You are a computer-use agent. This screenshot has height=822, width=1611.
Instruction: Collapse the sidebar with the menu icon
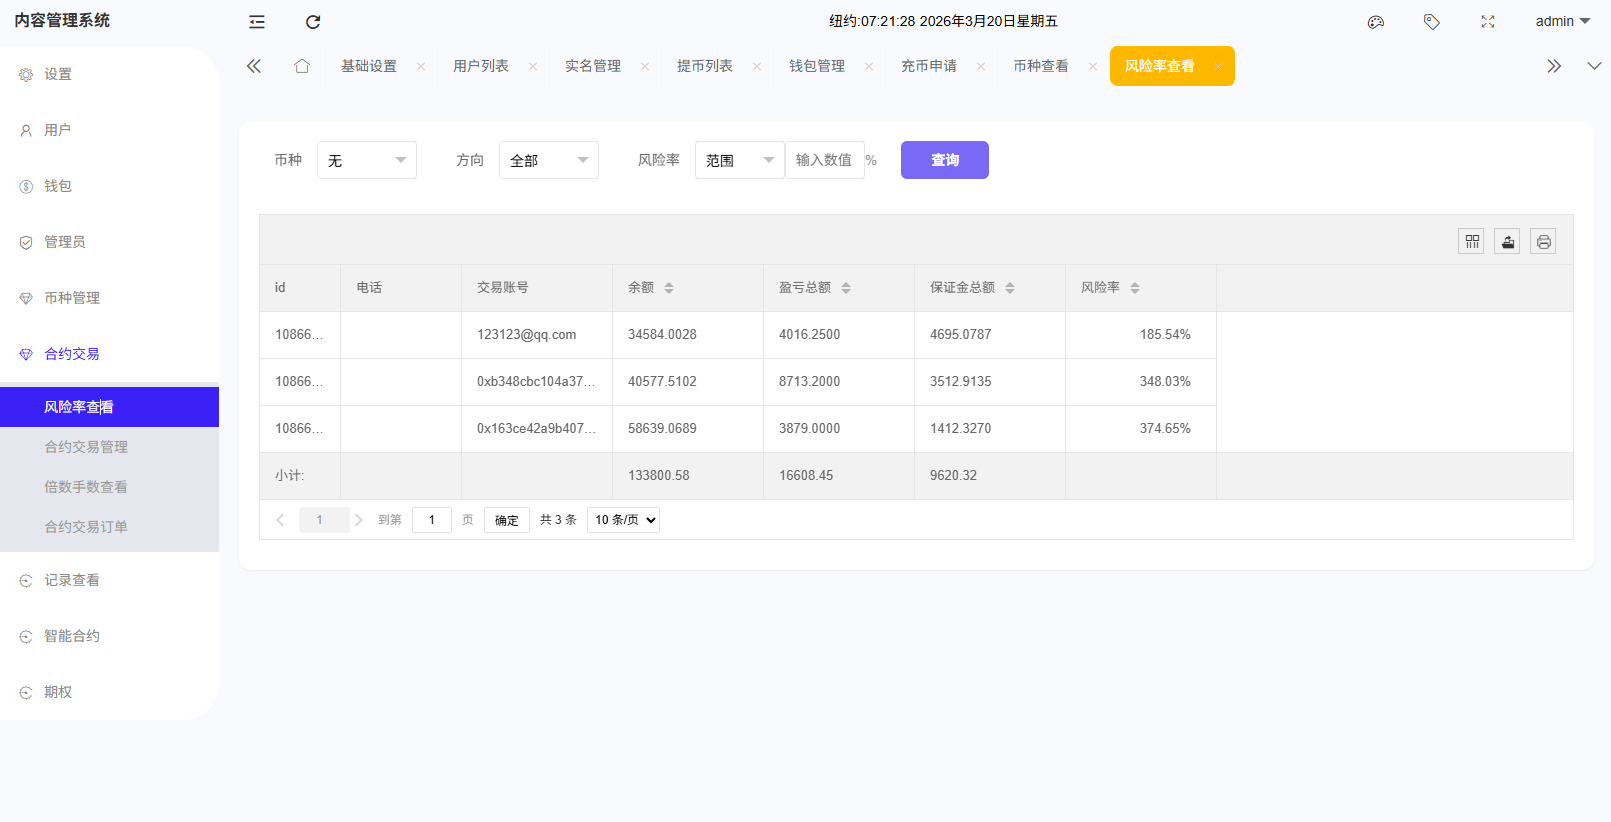point(257,22)
